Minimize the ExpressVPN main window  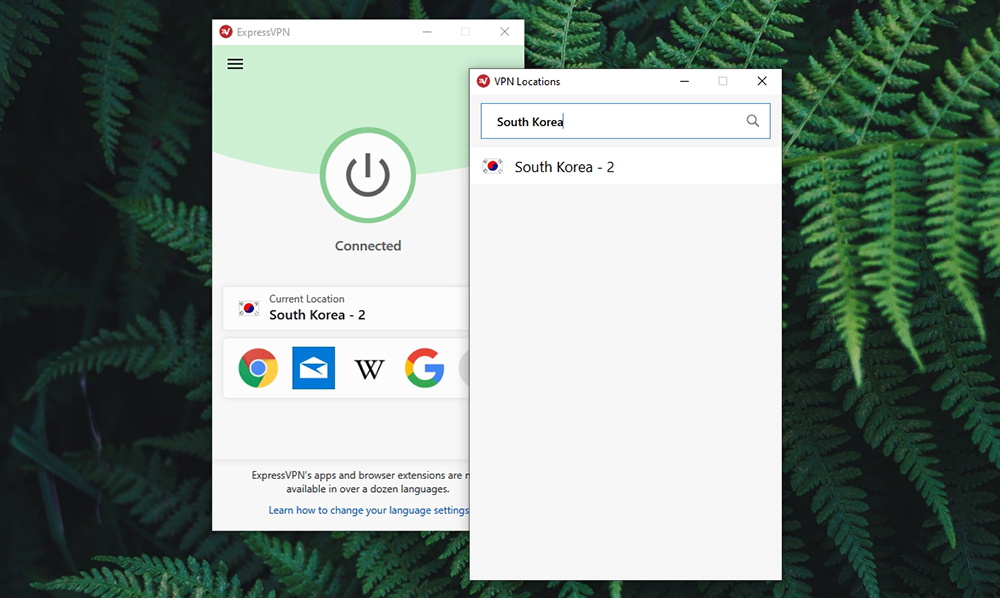(x=427, y=32)
